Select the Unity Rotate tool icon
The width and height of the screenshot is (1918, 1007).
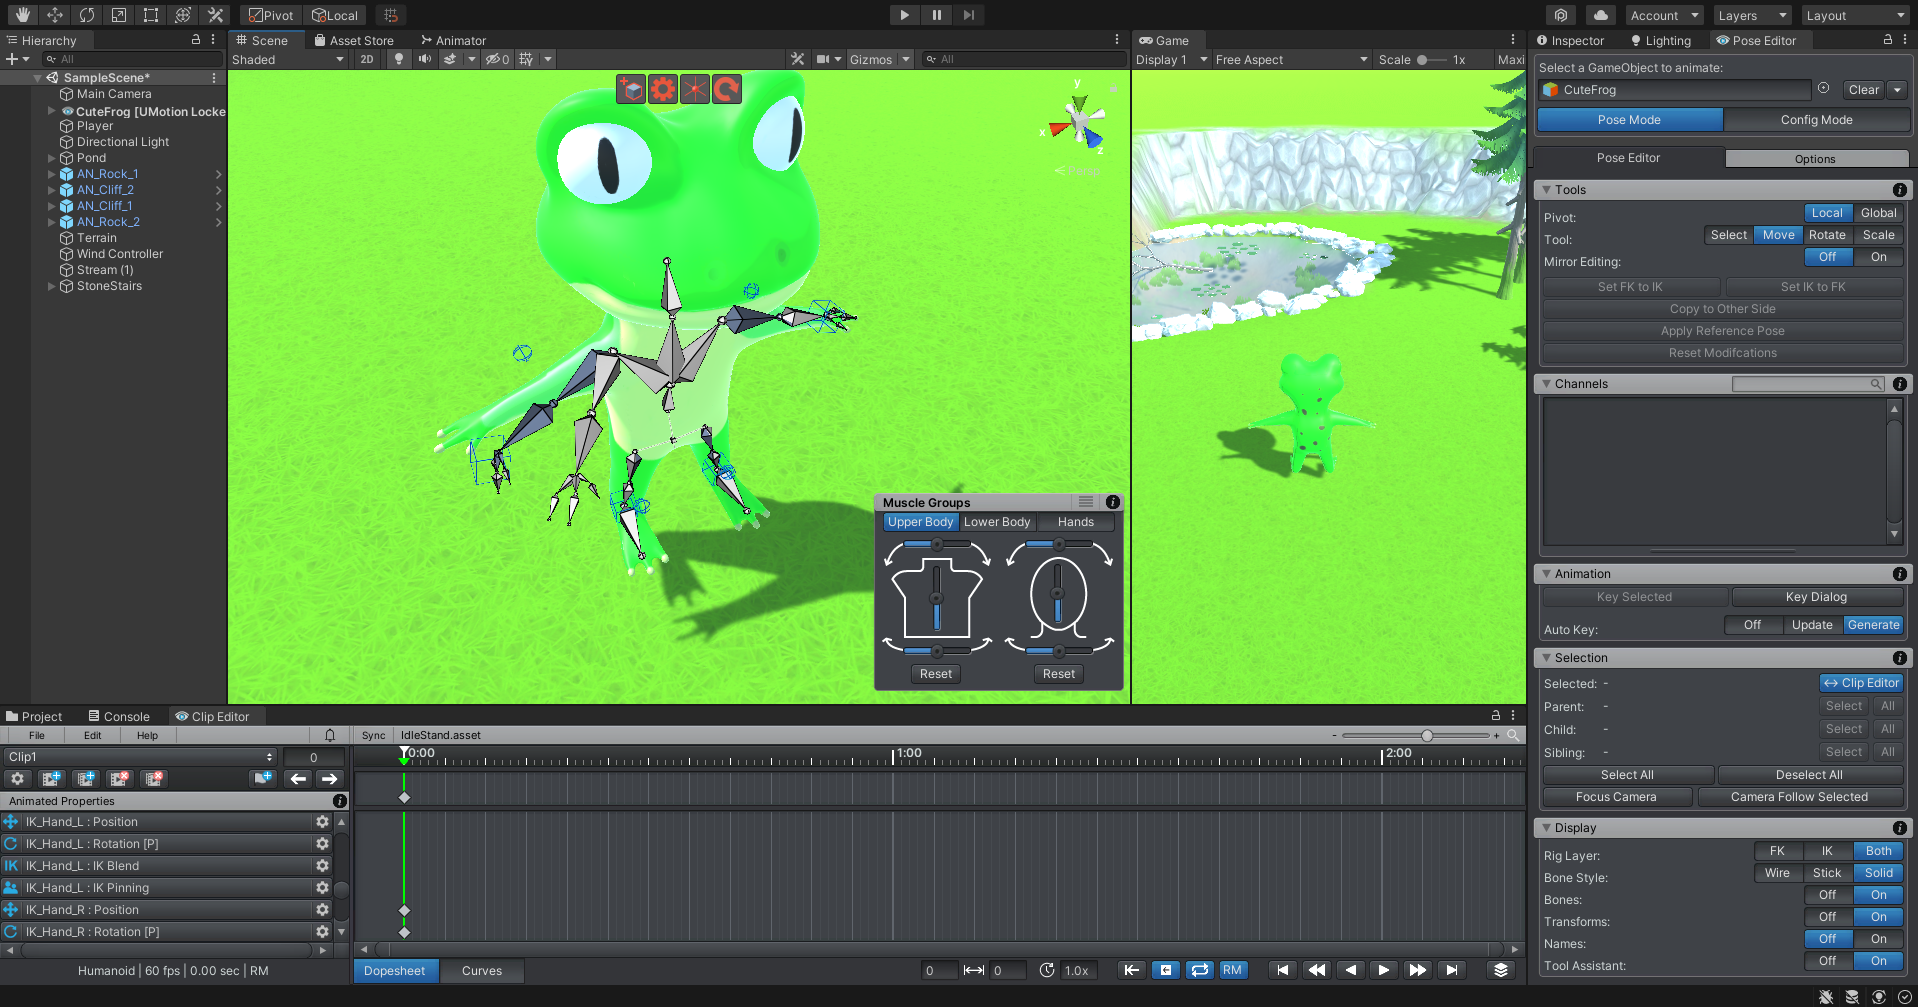(x=87, y=15)
